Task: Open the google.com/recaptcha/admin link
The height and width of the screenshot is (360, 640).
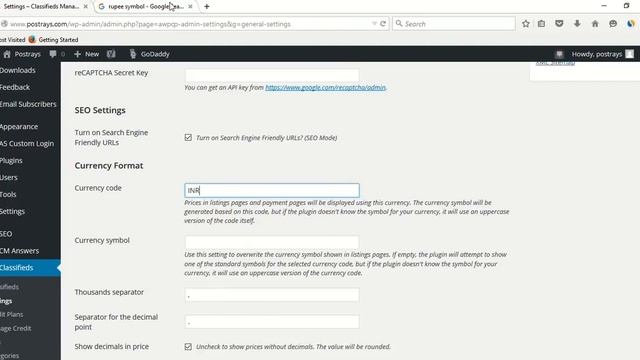Action: [325, 87]
